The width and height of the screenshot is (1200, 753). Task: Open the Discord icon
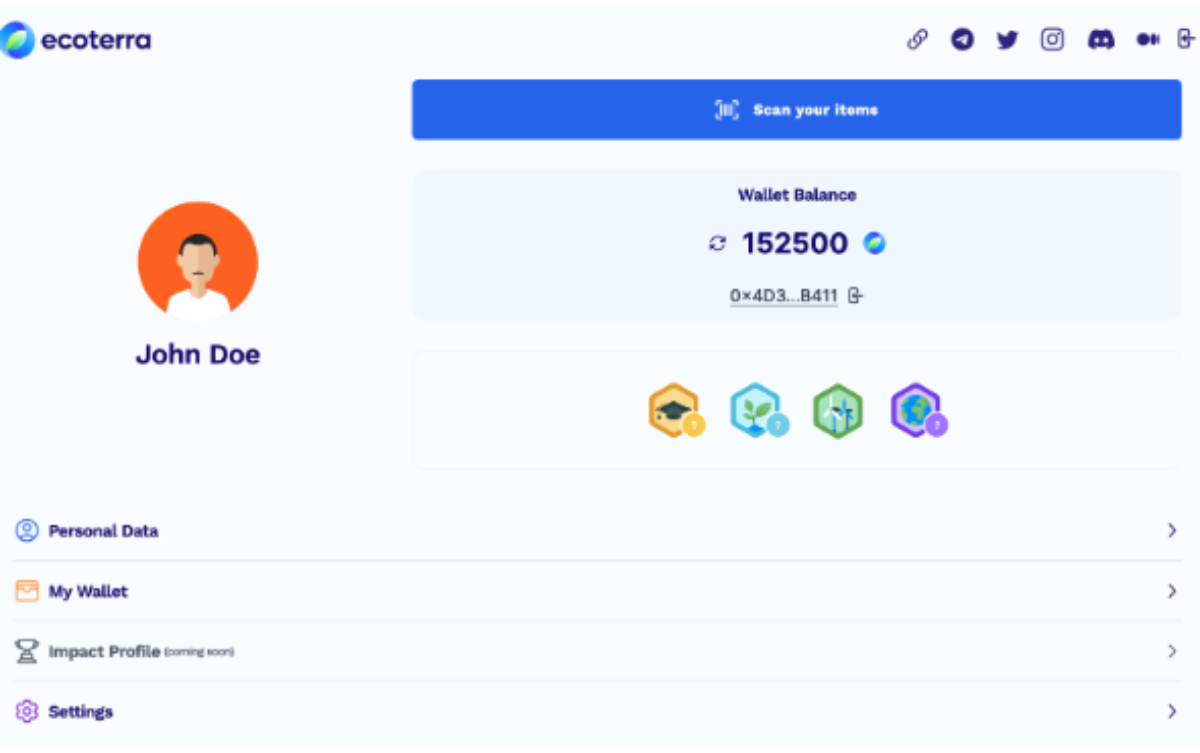1101,40
